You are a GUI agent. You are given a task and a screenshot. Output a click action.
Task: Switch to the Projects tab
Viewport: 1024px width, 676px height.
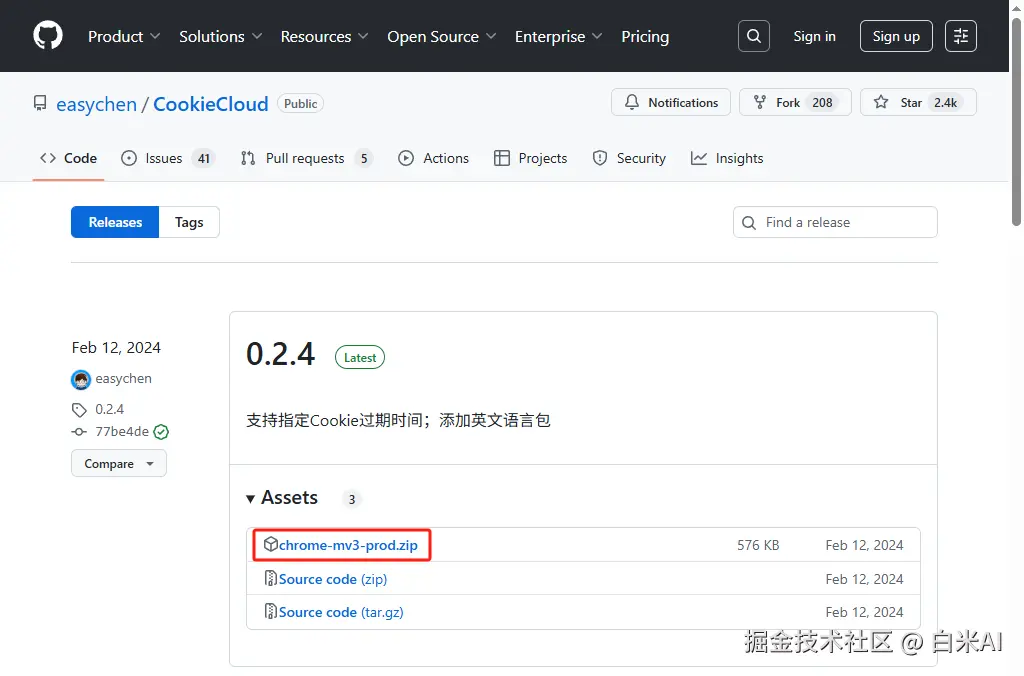pos(531,158)
